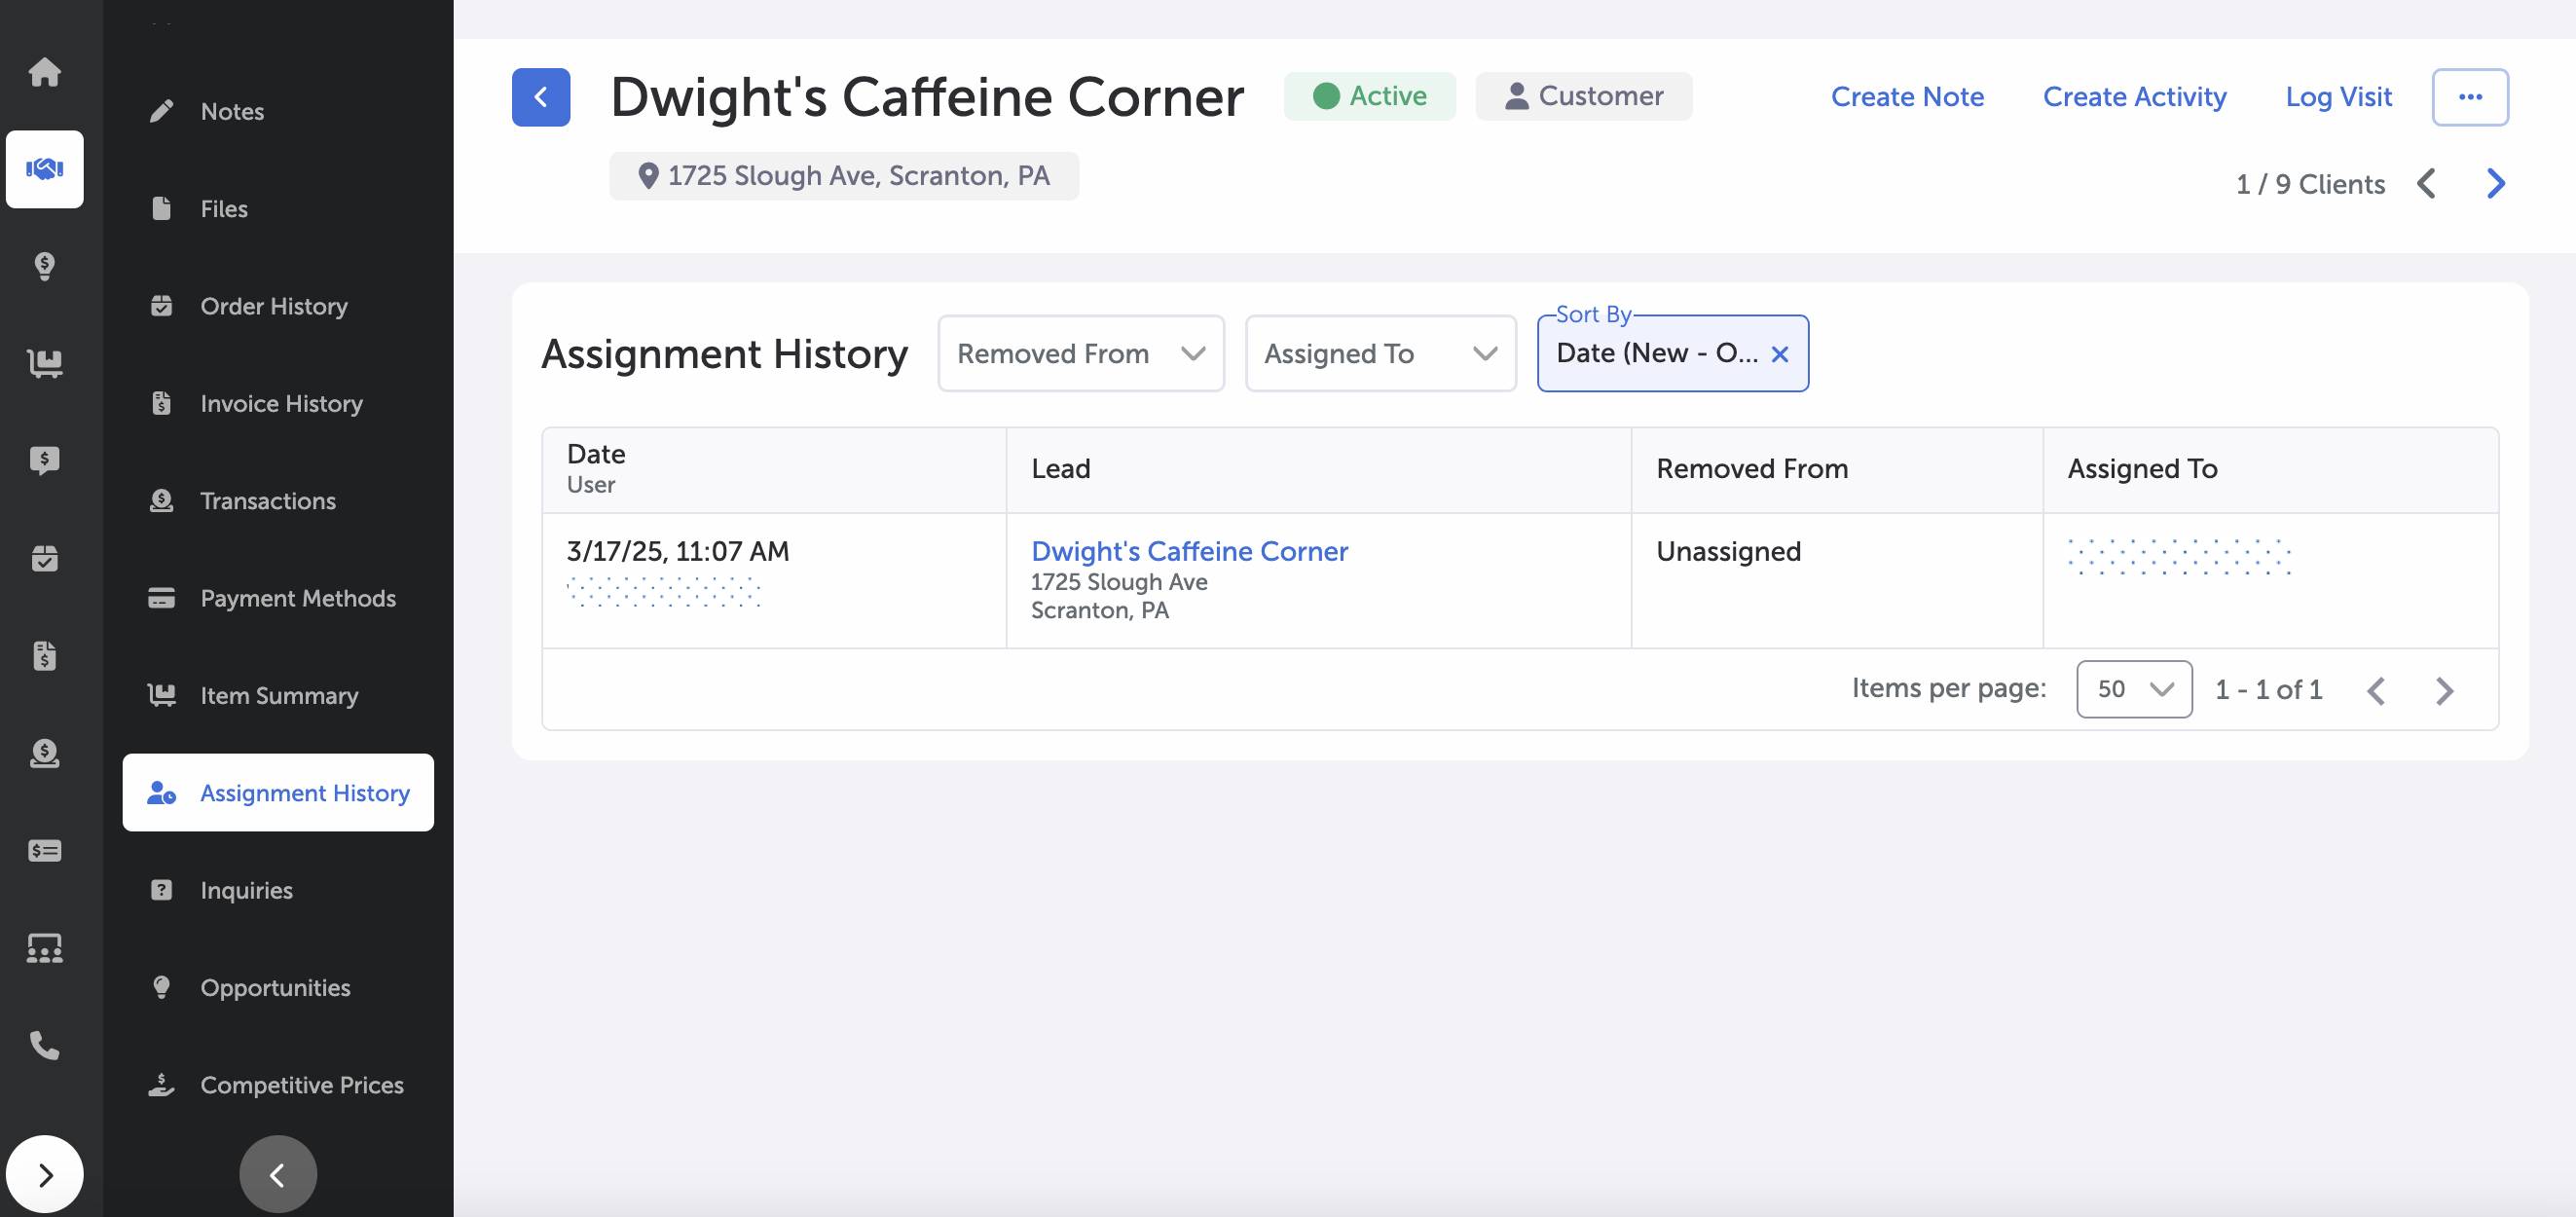
Task: Click blue back arrow beside client name
Action: (540, 97)
